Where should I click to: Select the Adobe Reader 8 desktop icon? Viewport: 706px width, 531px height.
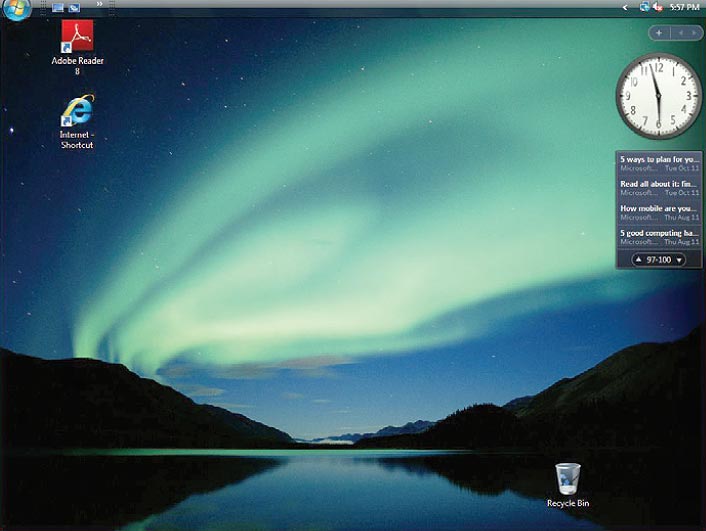pyautogui.click(x=77, y=47)
